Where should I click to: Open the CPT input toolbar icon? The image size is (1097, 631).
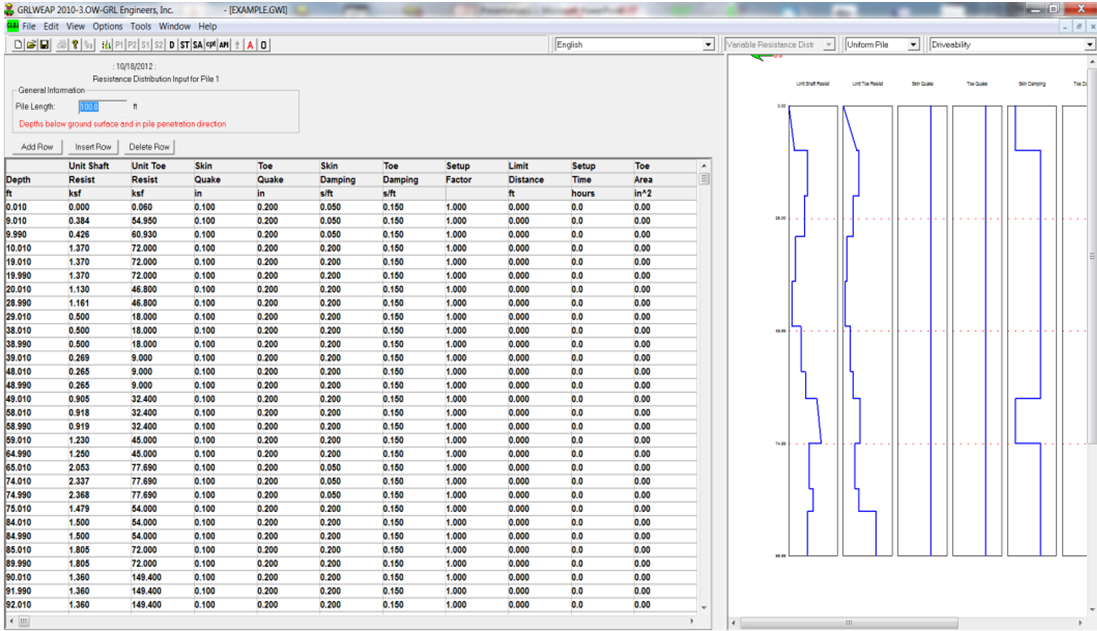211,45
